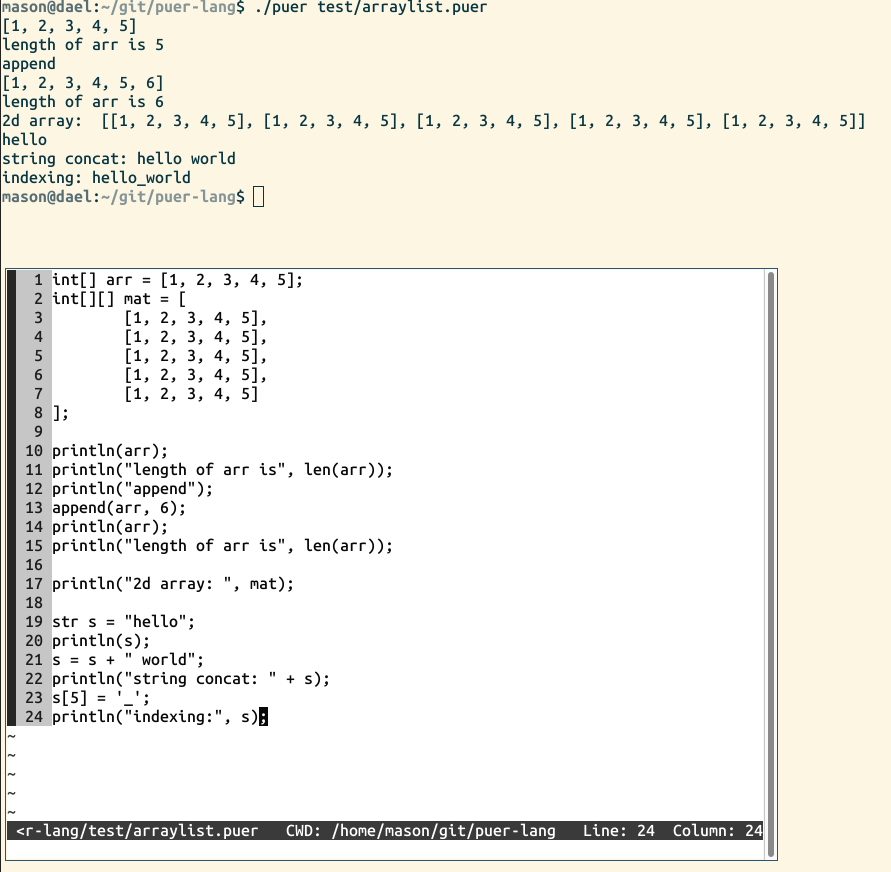This screenshot has width=891, height=872.
Task: Click 'CWD: /home/mason/git/puer-lang' in status bar
Action: coord(420,831)
